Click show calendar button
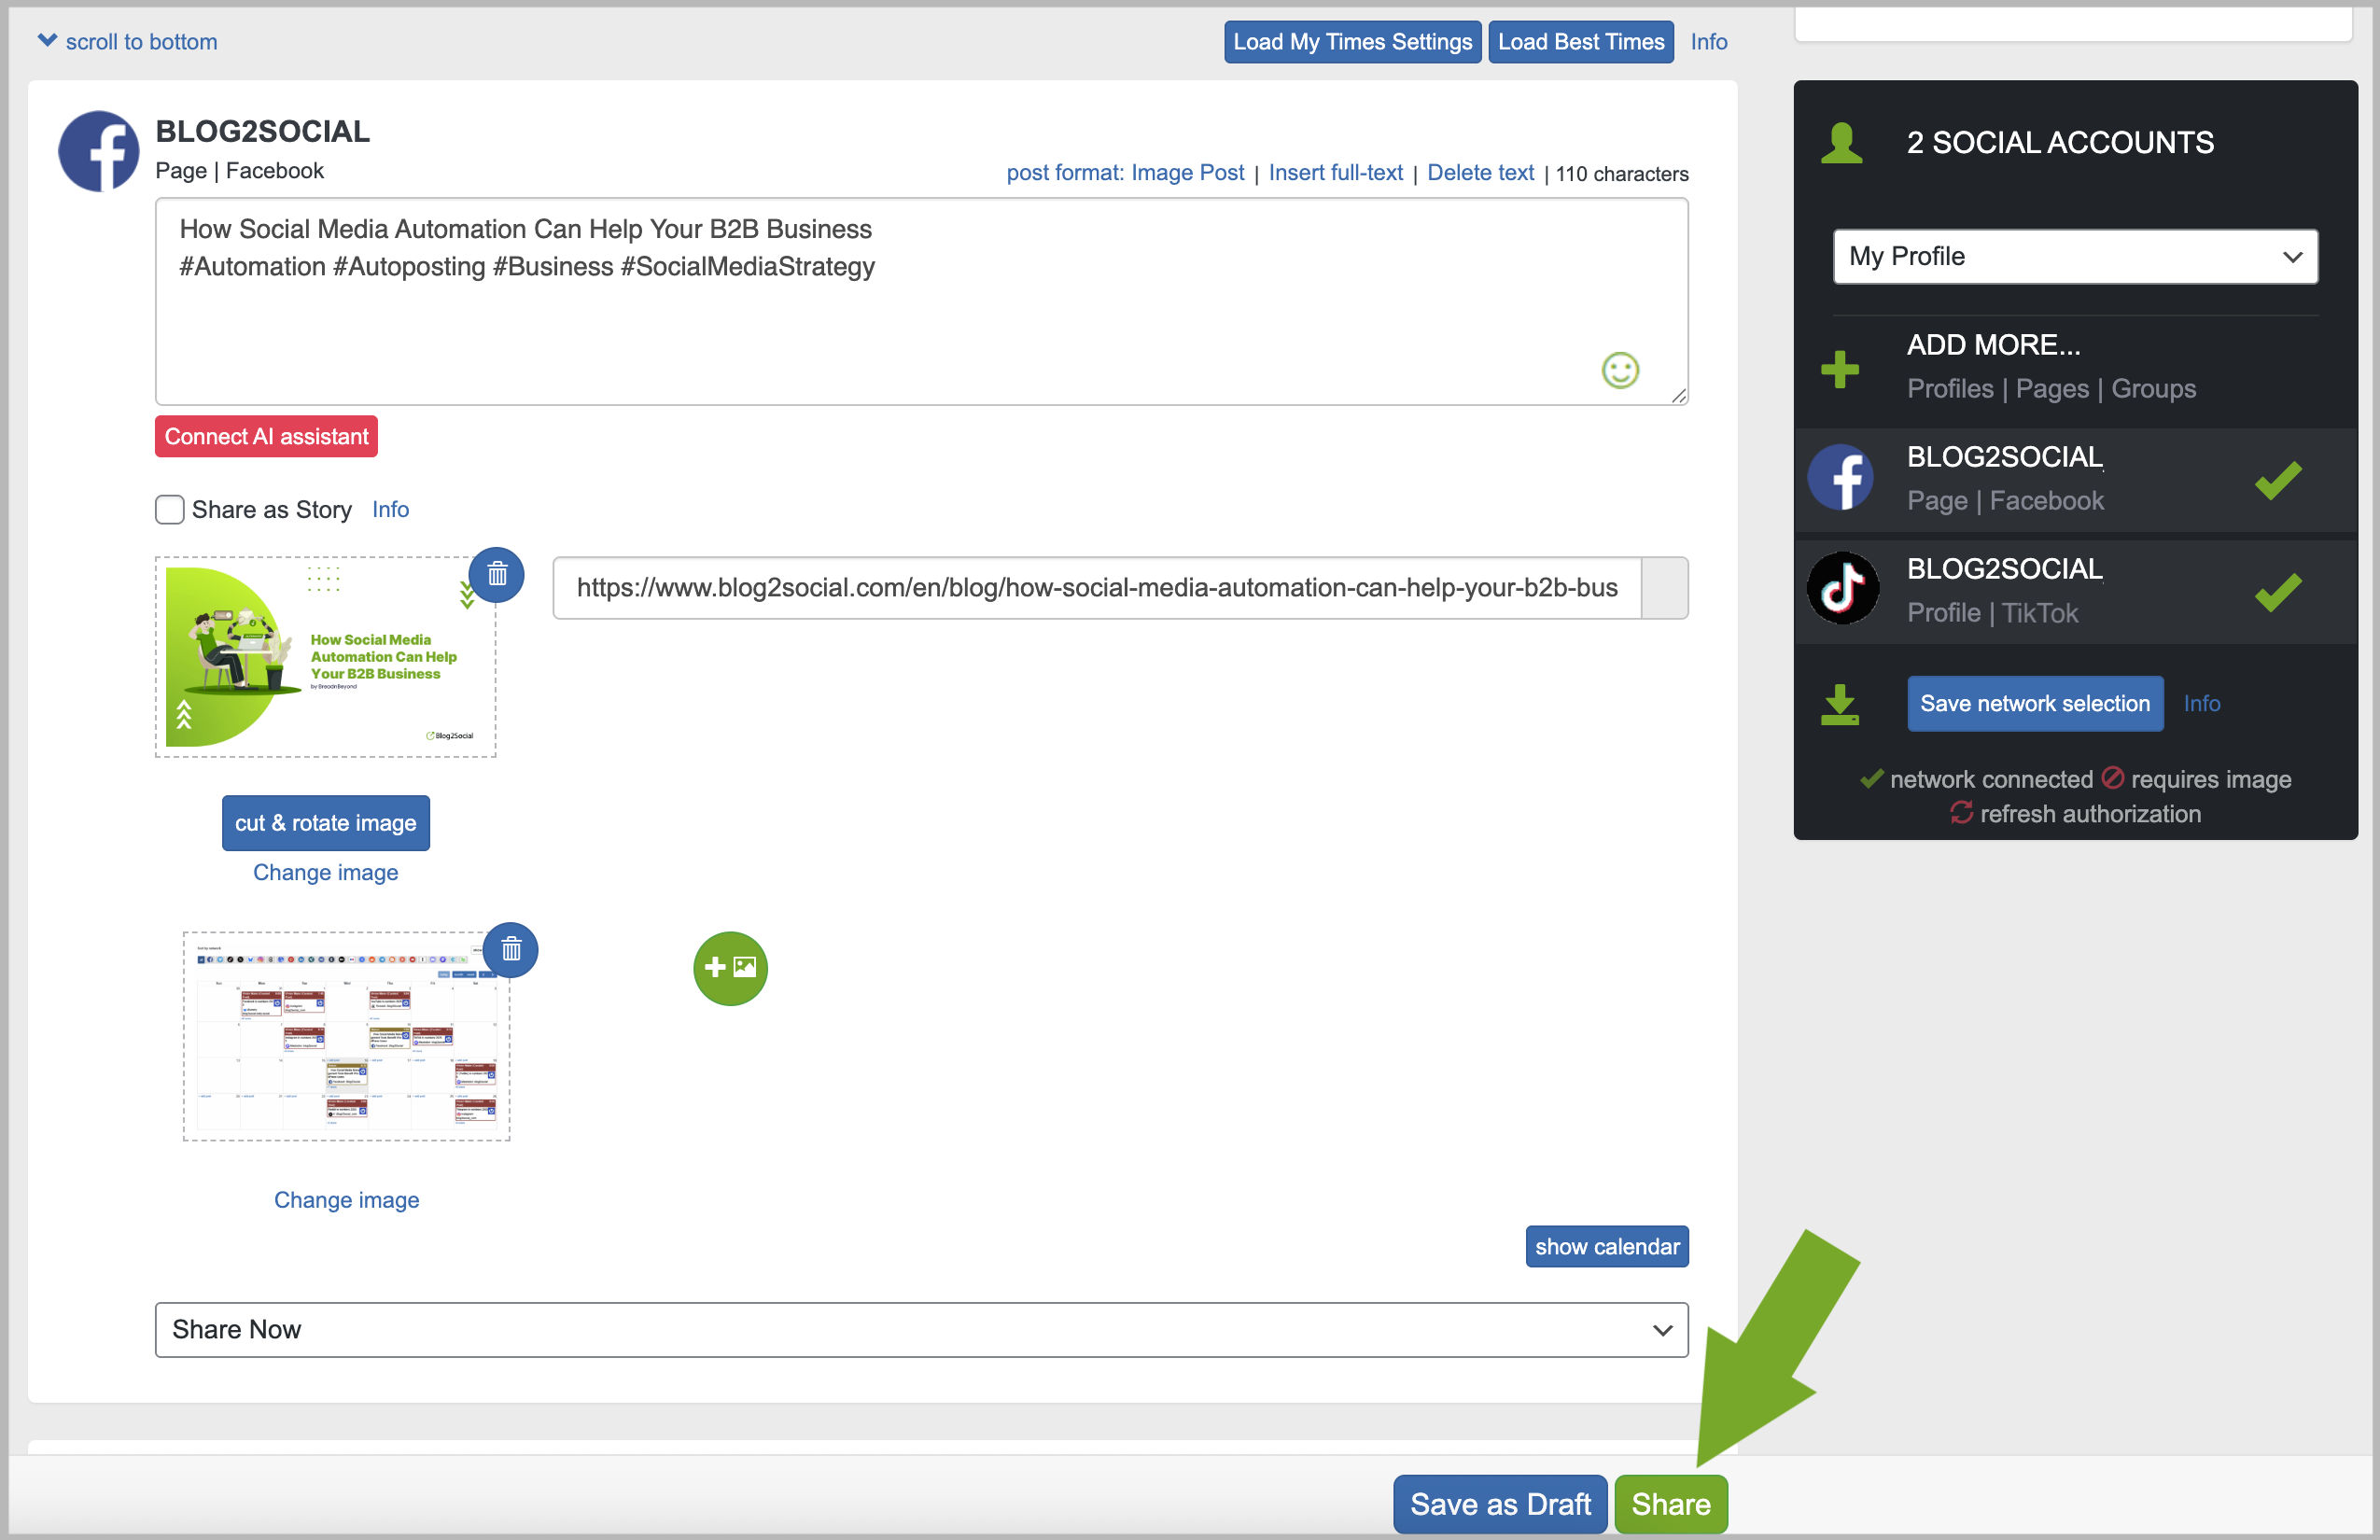 coord(1606,1246)
